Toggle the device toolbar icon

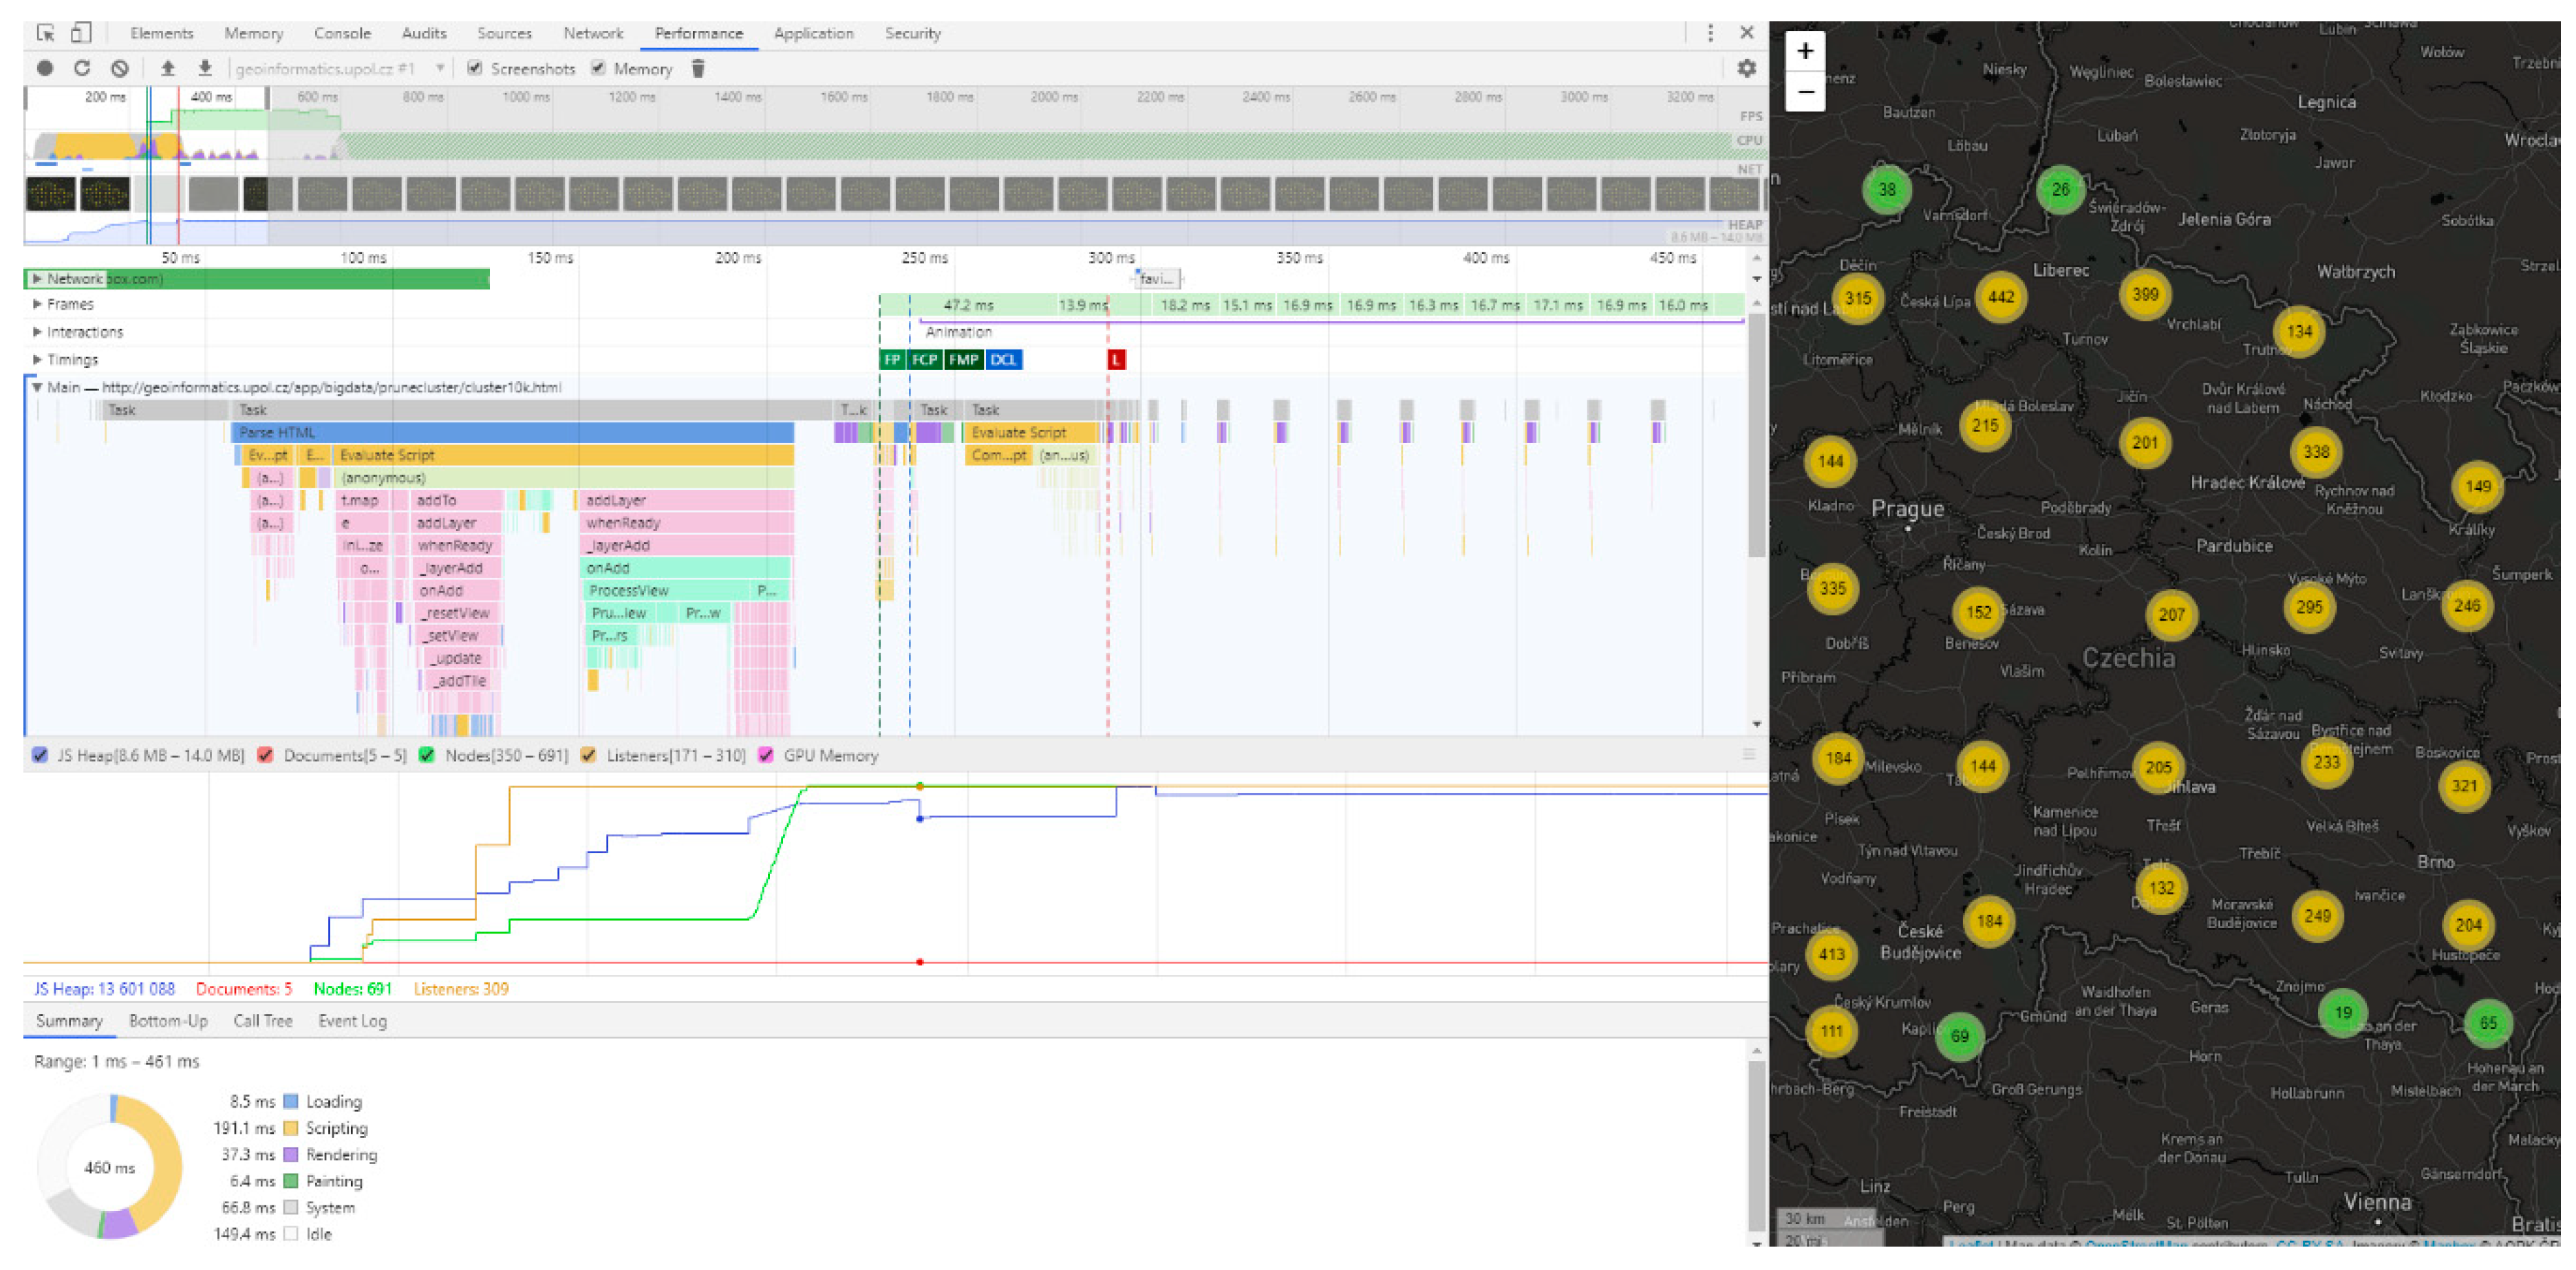pyautogui.click(x=81, y=33)
